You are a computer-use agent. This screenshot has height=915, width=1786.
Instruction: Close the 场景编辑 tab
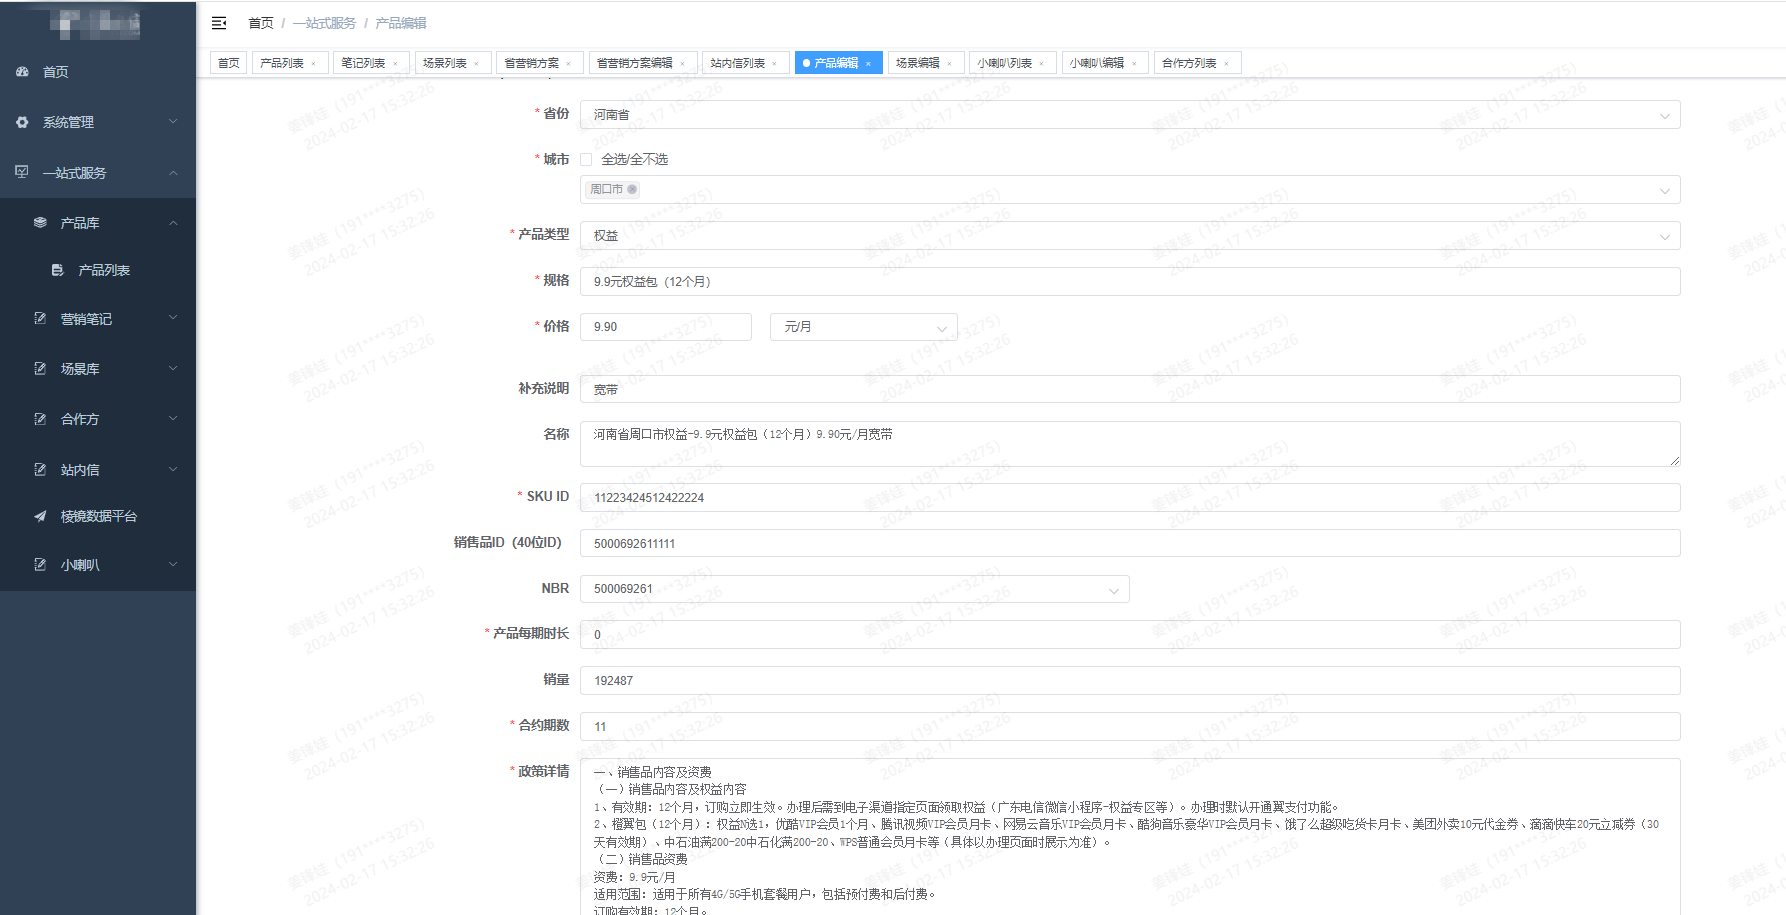pos(950,63)
